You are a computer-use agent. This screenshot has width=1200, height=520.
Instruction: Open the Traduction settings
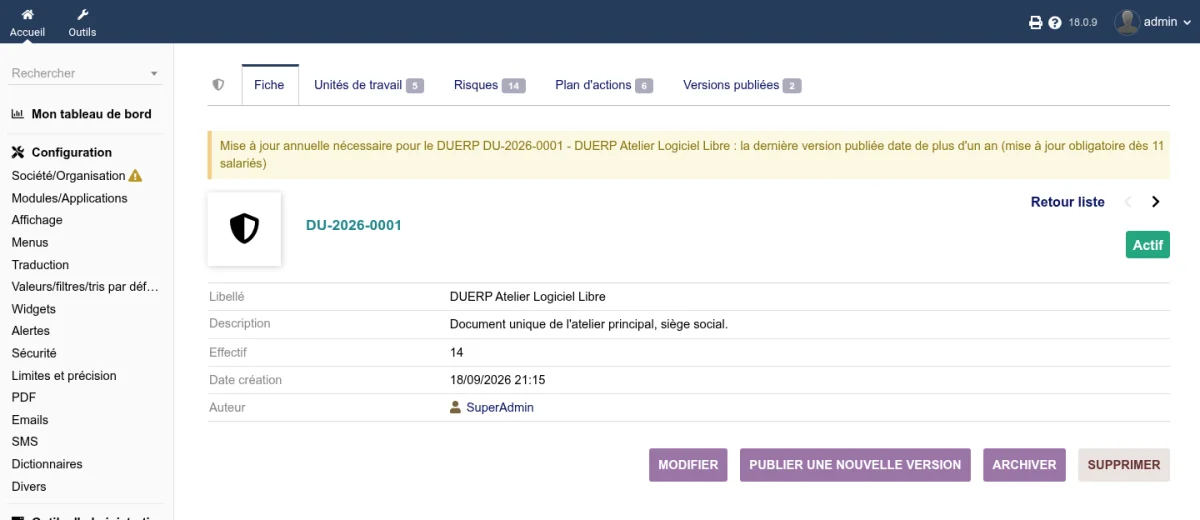tap(40, 265)
